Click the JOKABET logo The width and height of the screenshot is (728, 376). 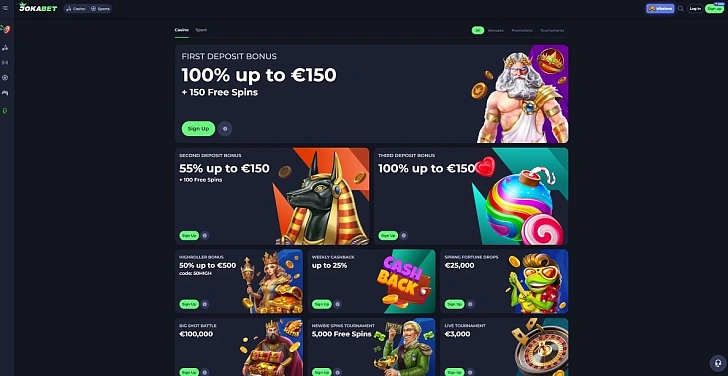(x=38, y=7)
